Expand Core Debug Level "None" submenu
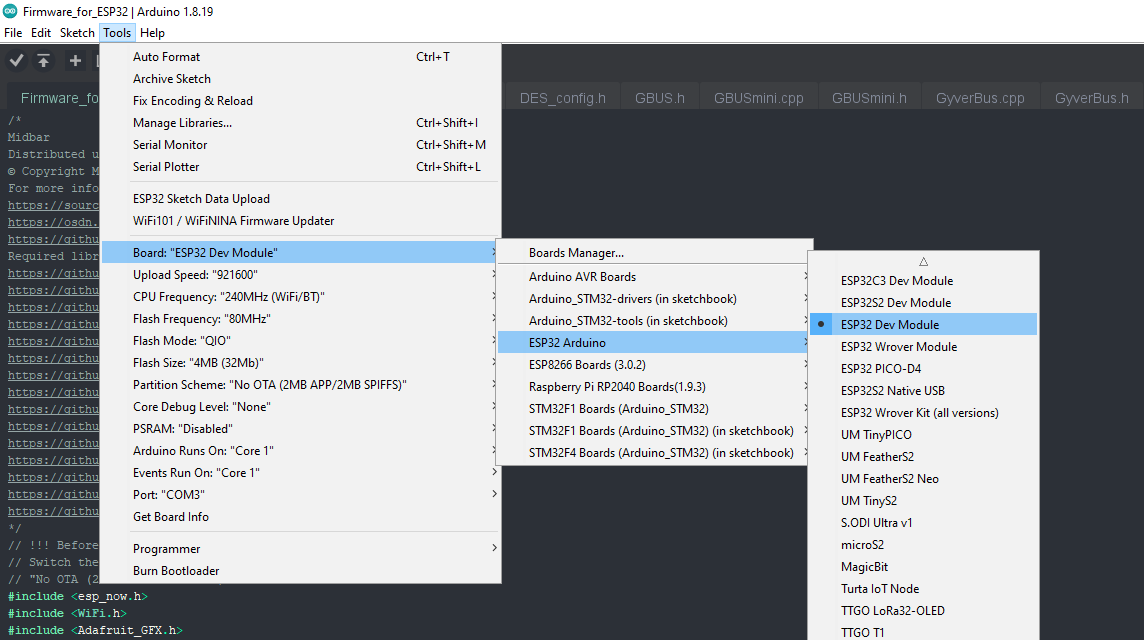 pyautogui.click(x=301, y=406)
